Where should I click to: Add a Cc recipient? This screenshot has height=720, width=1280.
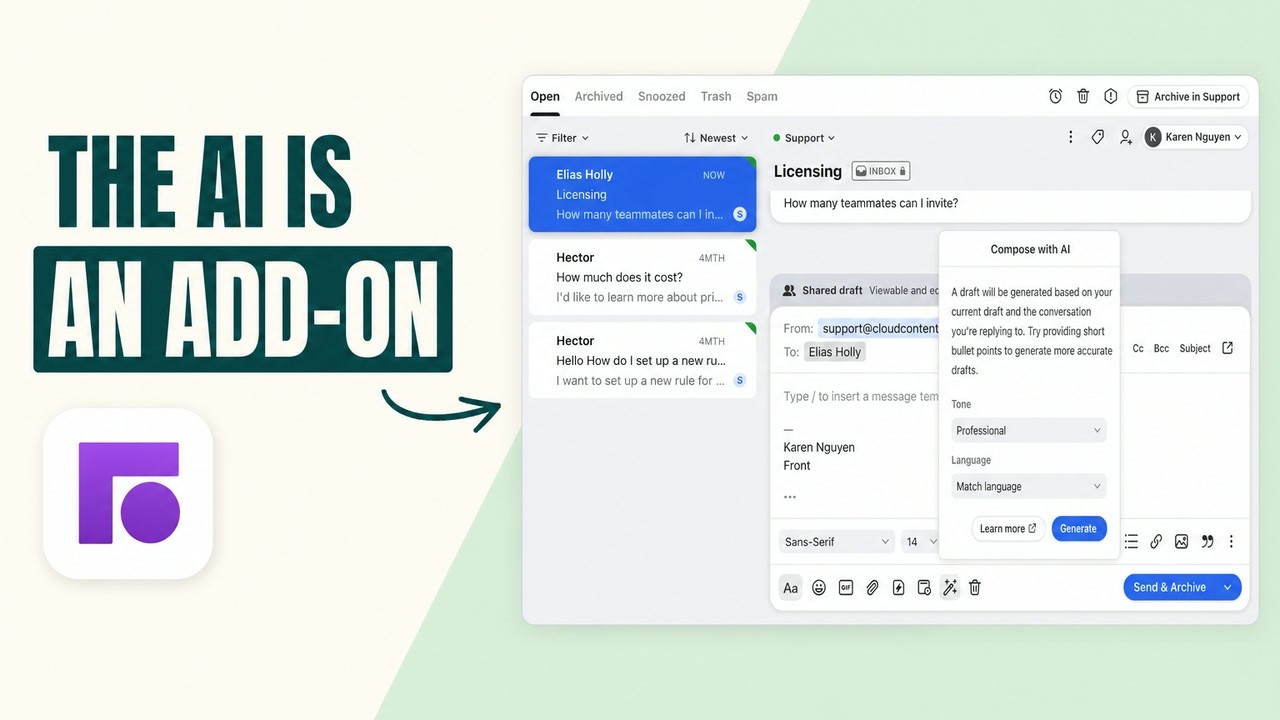(x=1138, y=348)
